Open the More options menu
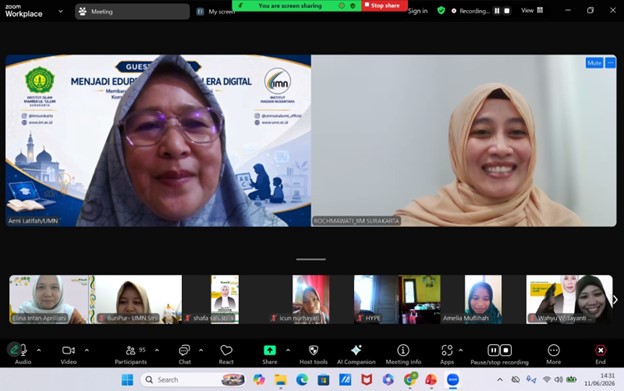 coord(554,353)
